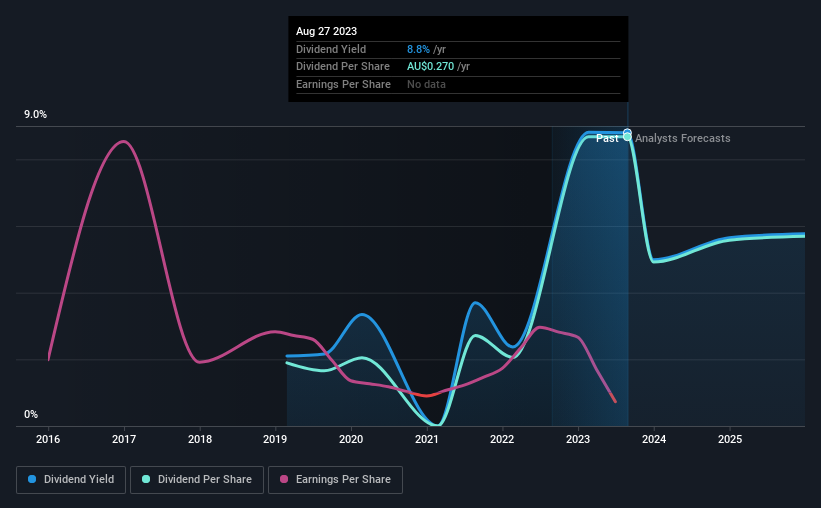
Task: Click the 8.8% dividend yield value
Action: pos(418,49)
